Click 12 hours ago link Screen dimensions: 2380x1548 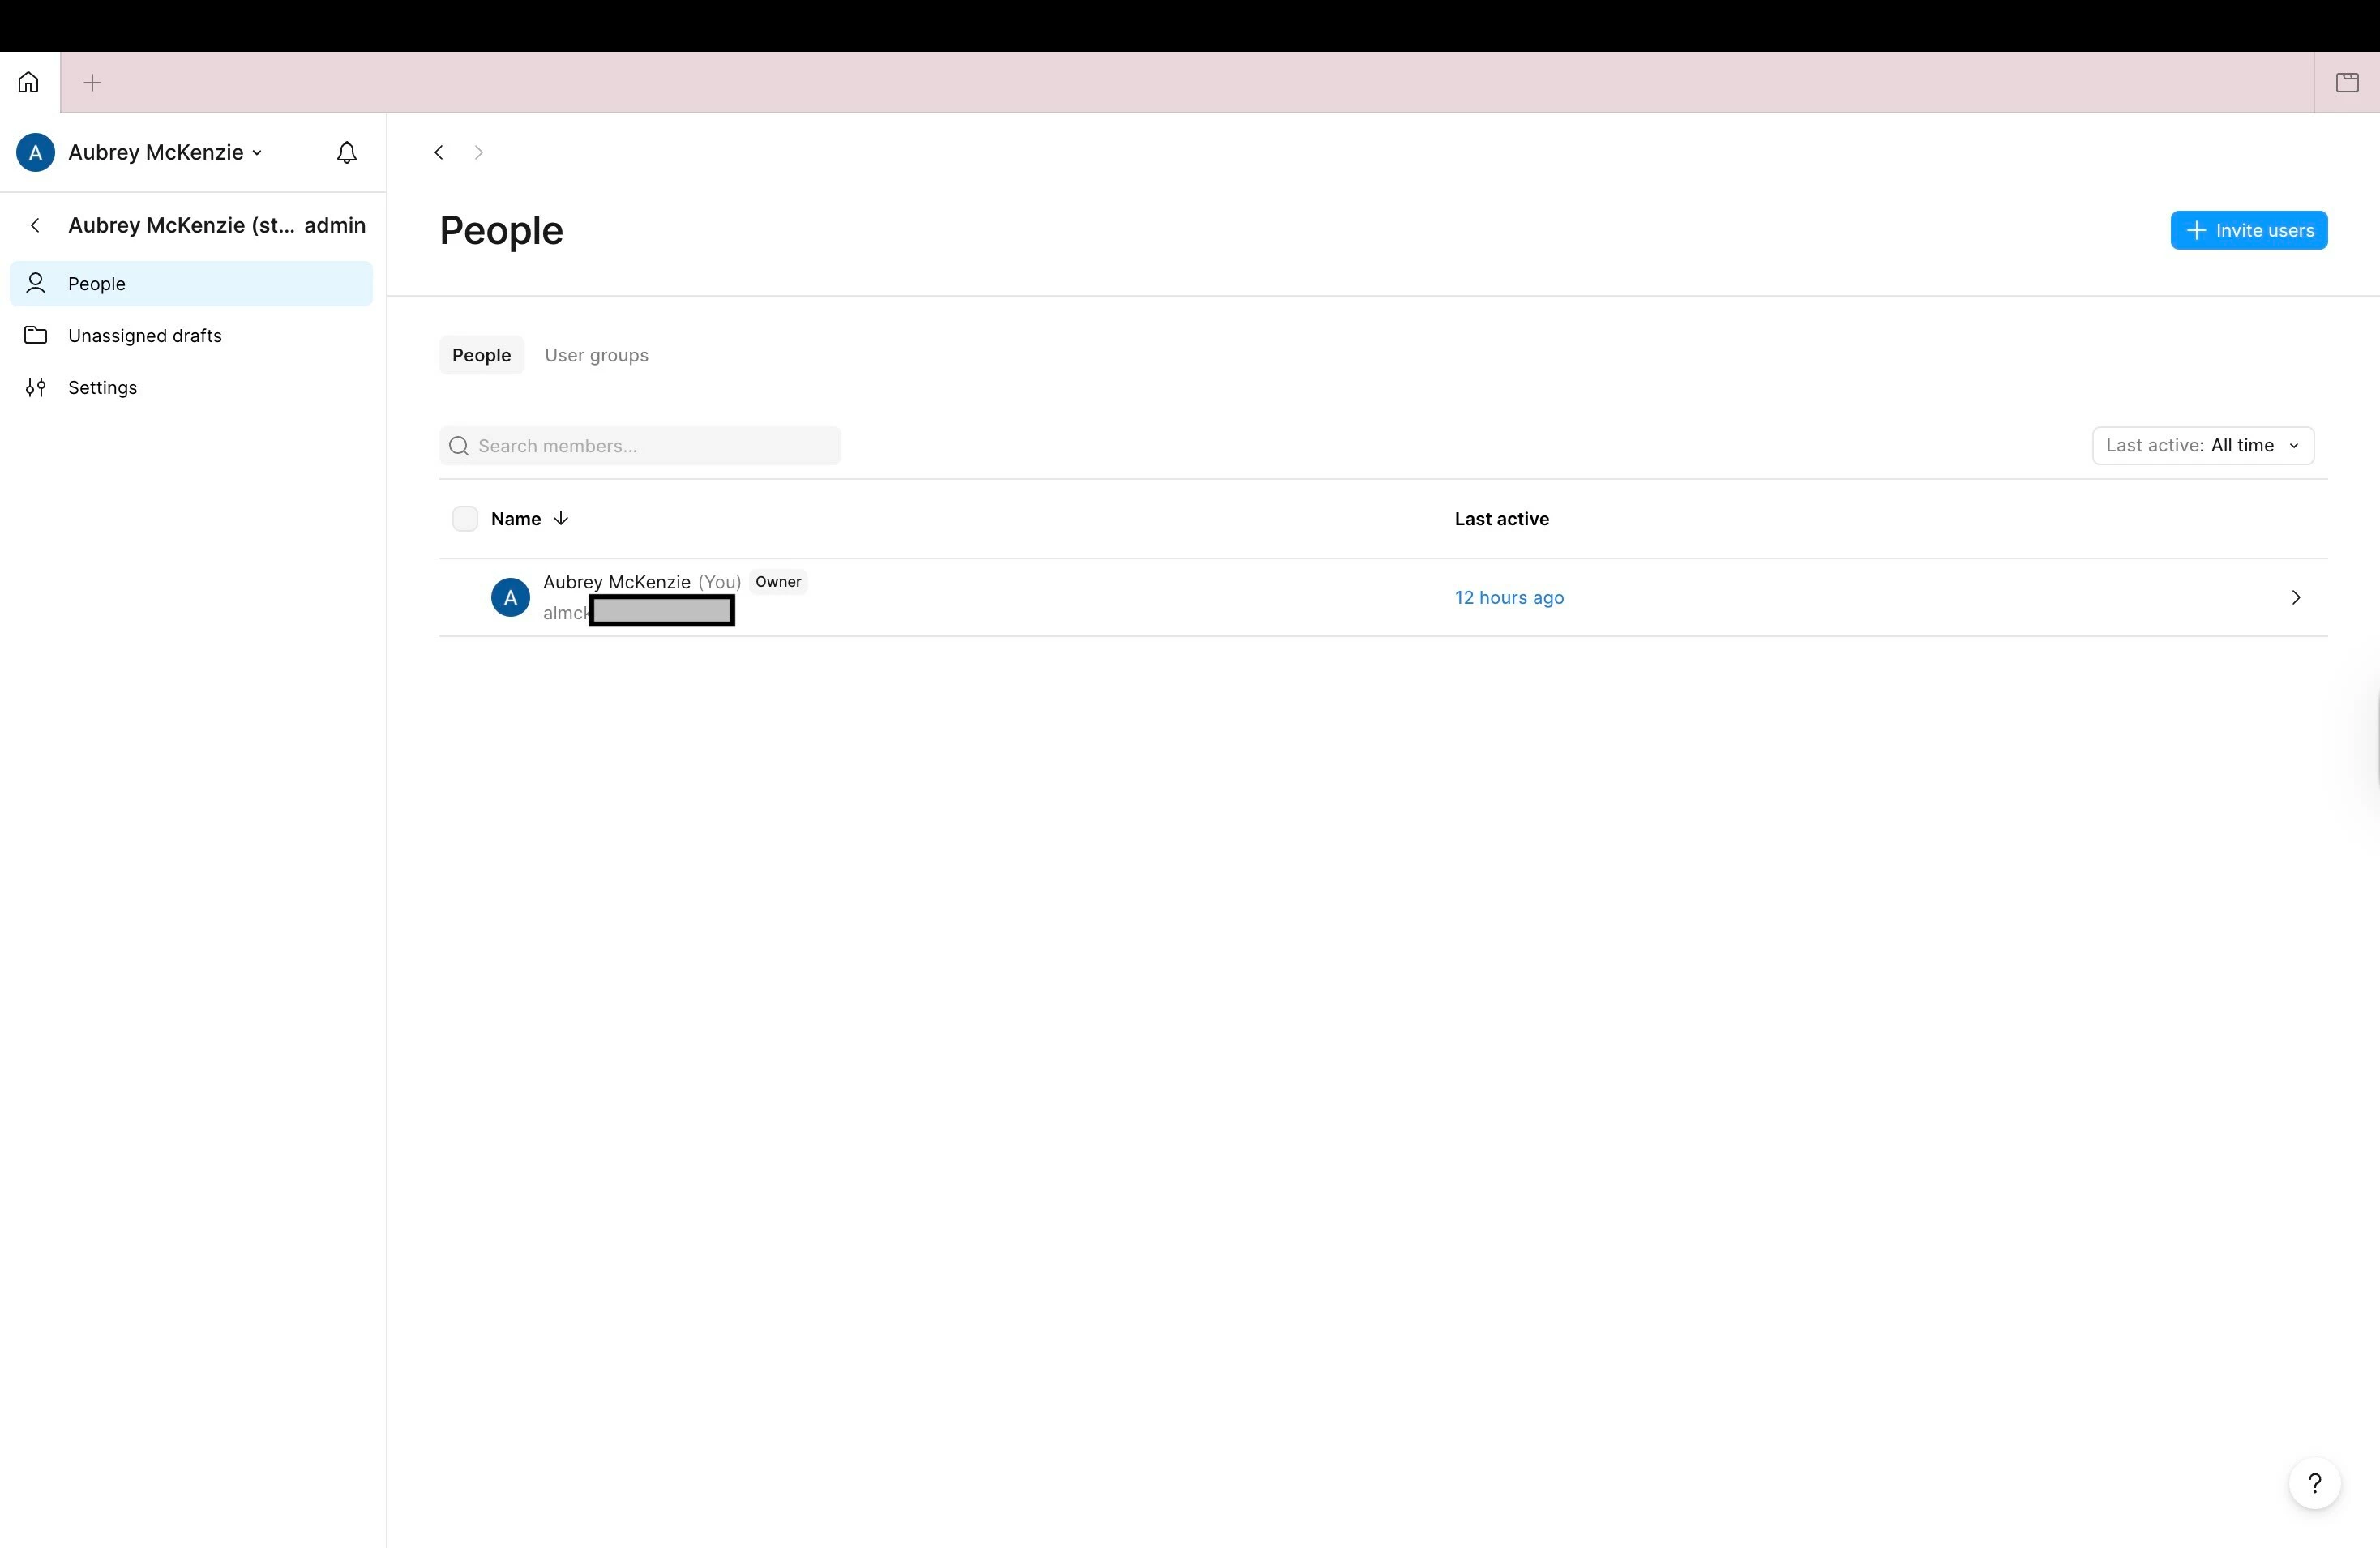click(1508, 598)
